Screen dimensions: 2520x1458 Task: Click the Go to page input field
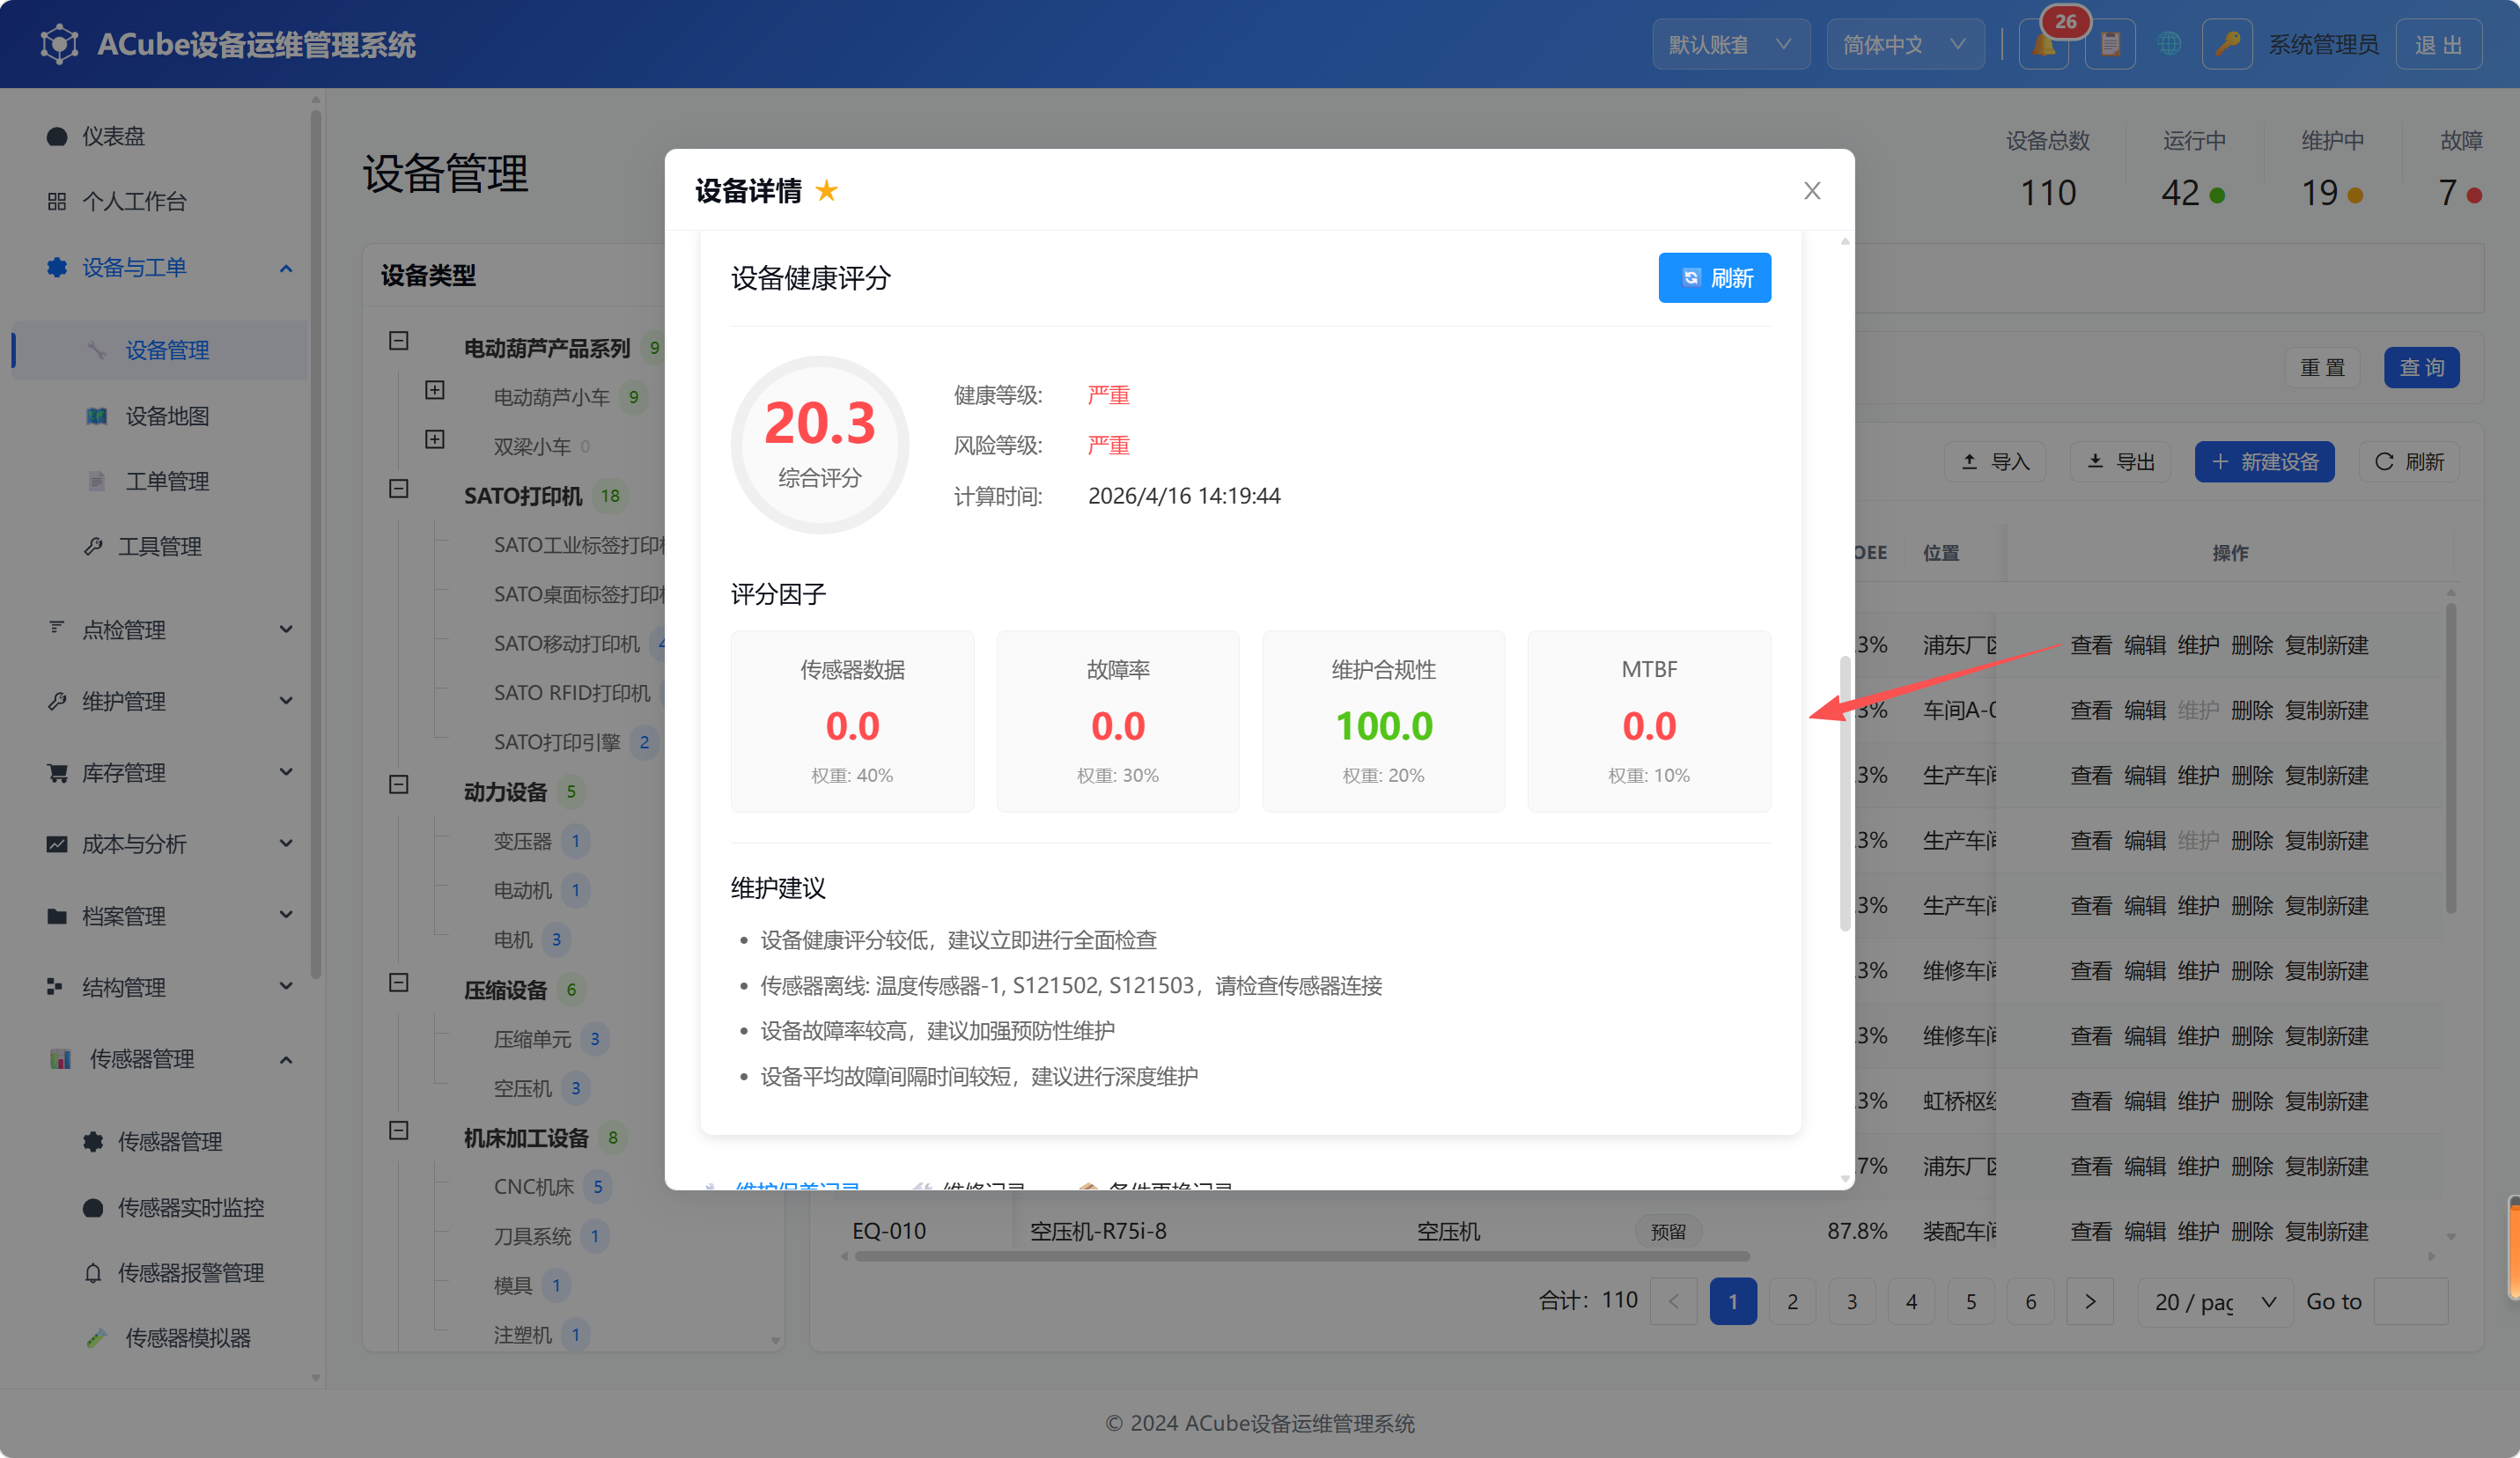[2410, 1301]
